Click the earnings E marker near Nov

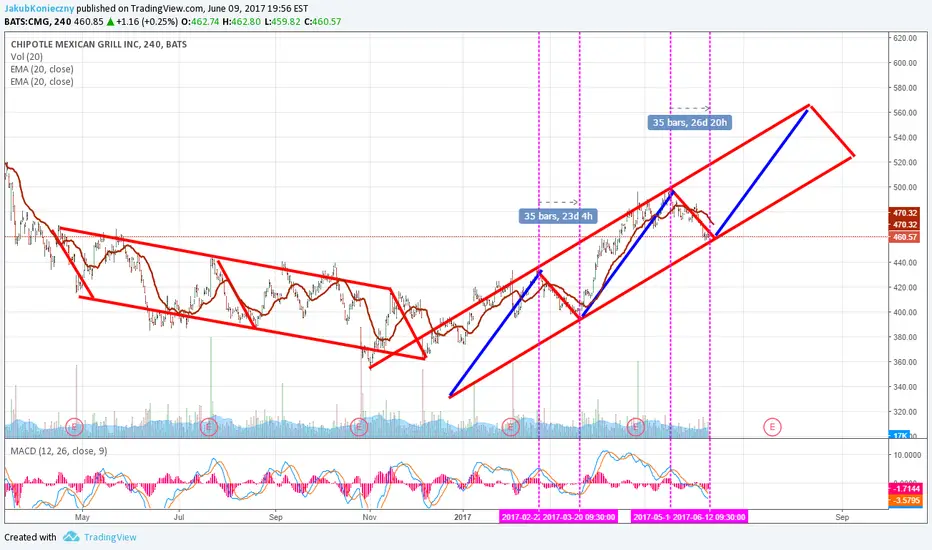(358, 426)
